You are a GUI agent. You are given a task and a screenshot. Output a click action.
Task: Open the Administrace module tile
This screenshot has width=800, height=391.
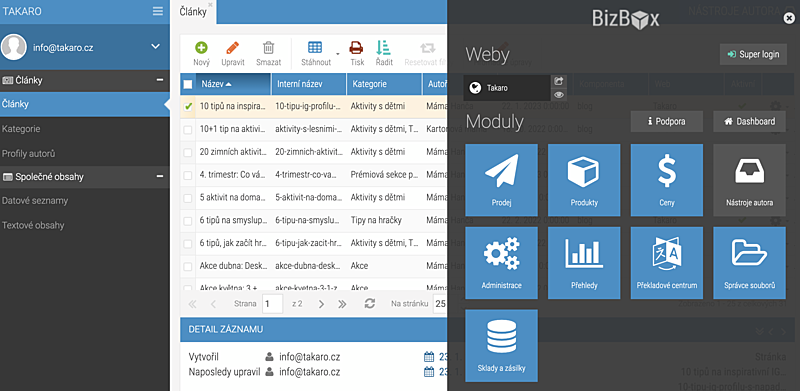(x=502, y=263)
